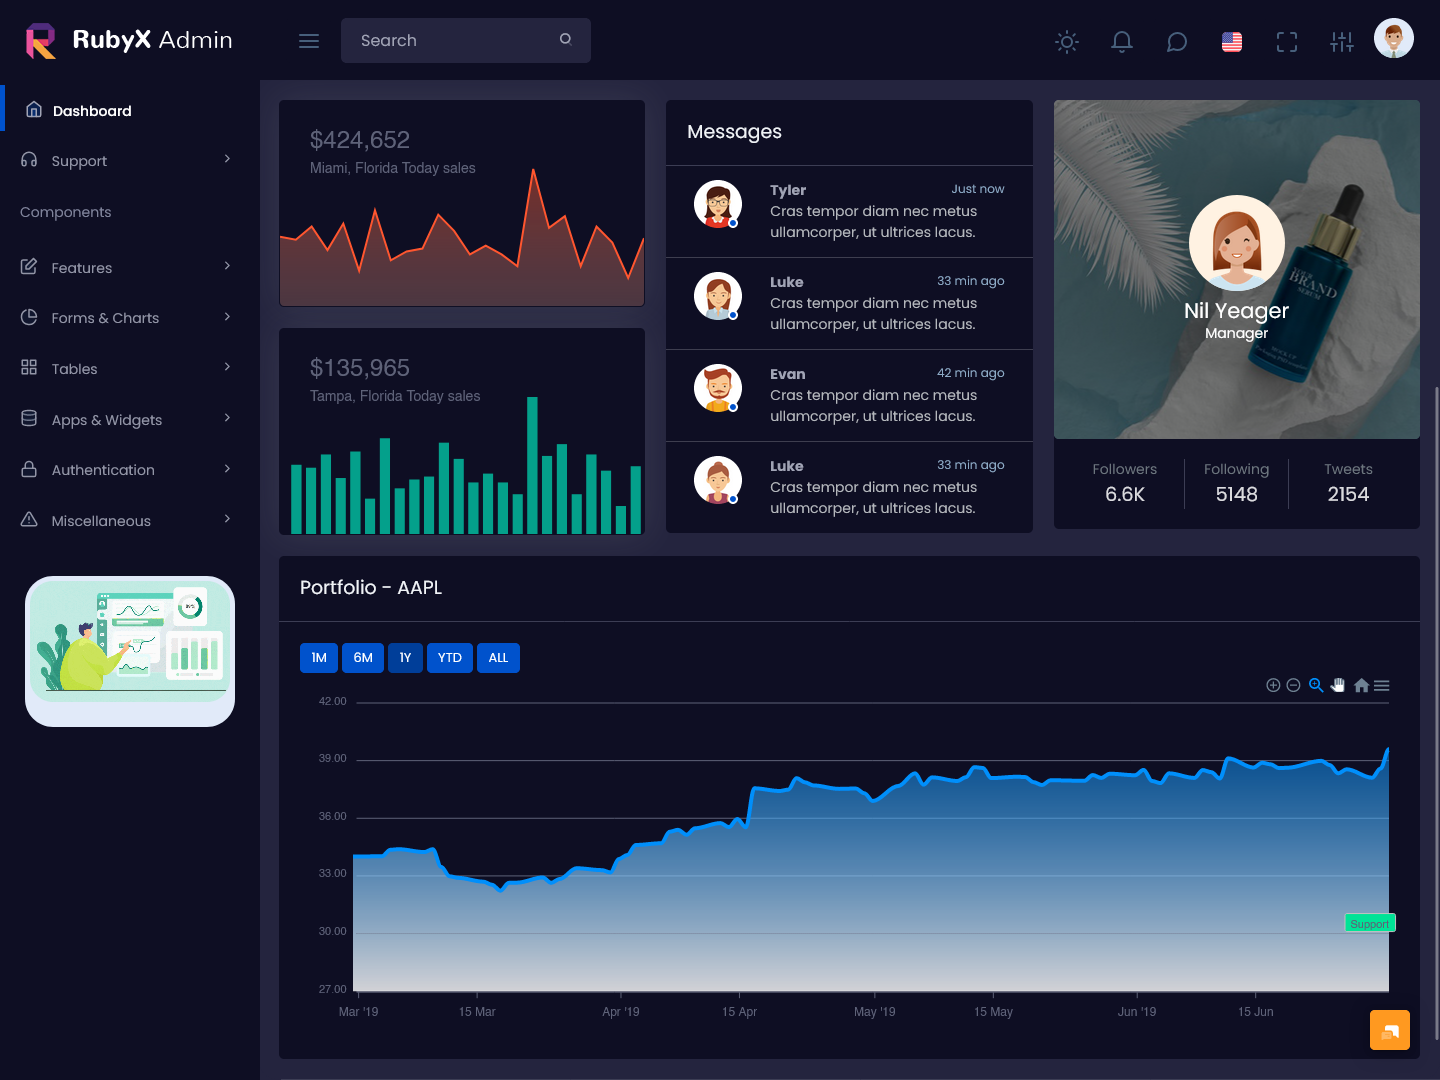The image size is (1440, 1080).
Task: Open the chat messages bubble icon
Action: pos(1176,42)
